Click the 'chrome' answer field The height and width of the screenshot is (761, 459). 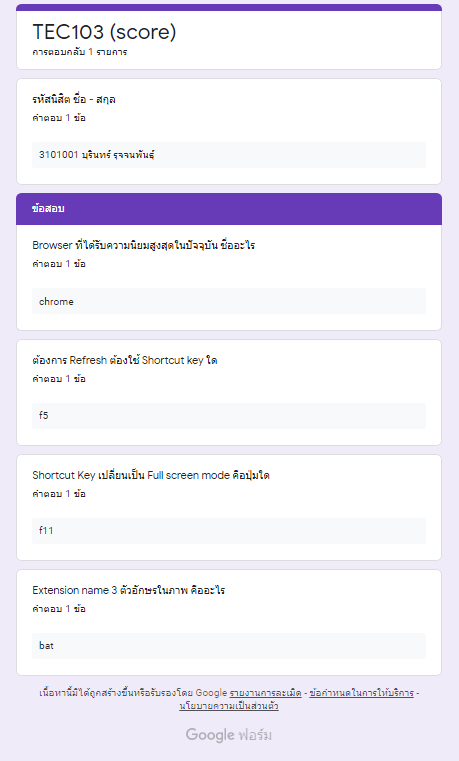coord(229,301)
